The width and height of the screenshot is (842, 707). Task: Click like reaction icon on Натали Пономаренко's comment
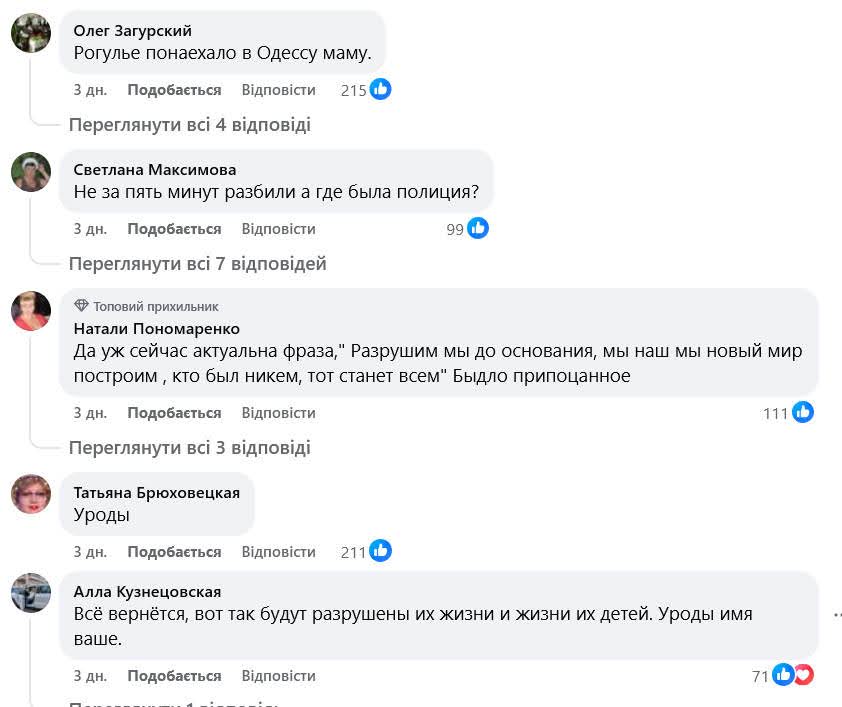pyautogui.click(x=803, y=412)
